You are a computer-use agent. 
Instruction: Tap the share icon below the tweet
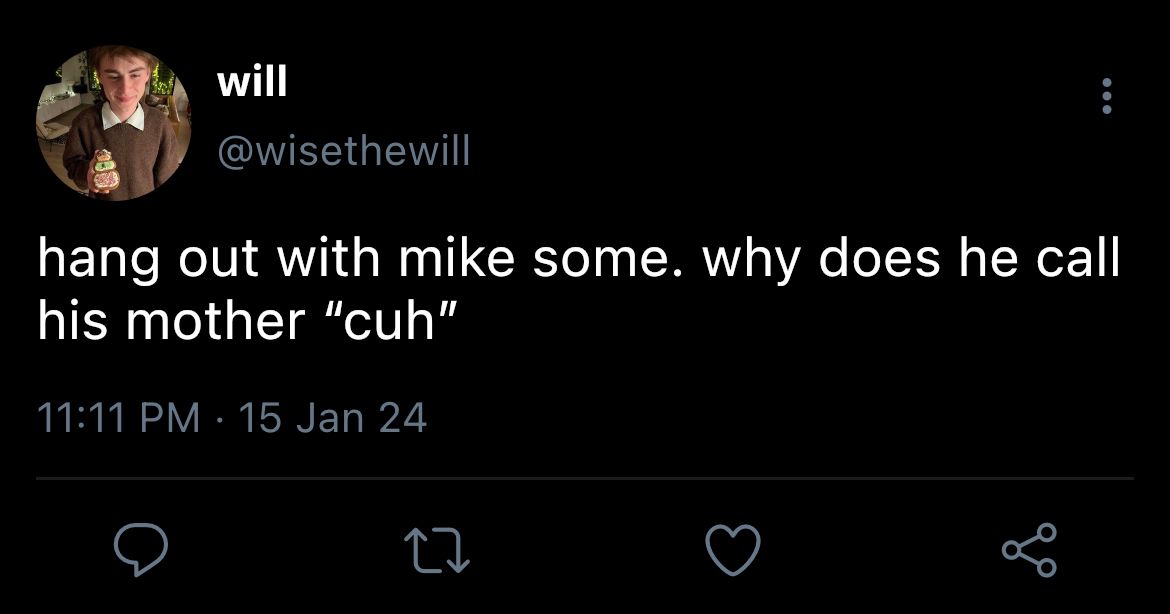point(1030,550)
